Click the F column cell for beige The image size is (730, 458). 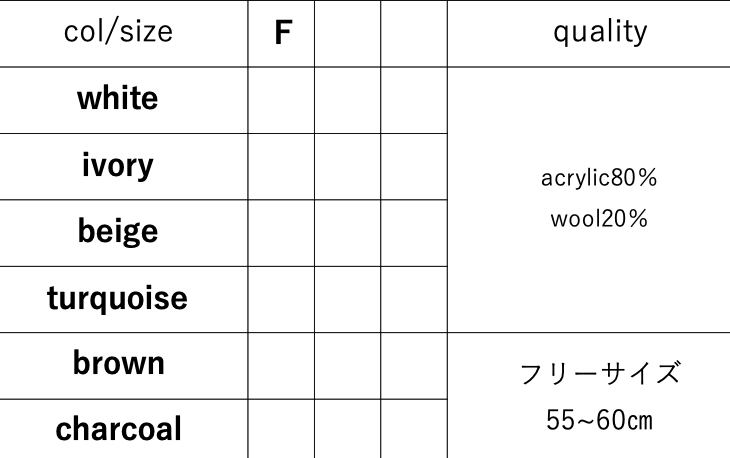(x=281, y=232)
